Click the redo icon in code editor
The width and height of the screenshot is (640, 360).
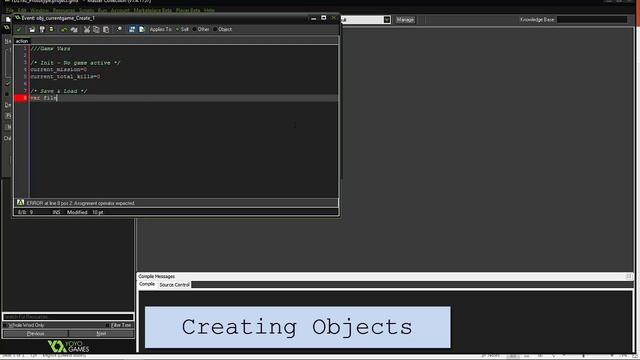[74, 29]
